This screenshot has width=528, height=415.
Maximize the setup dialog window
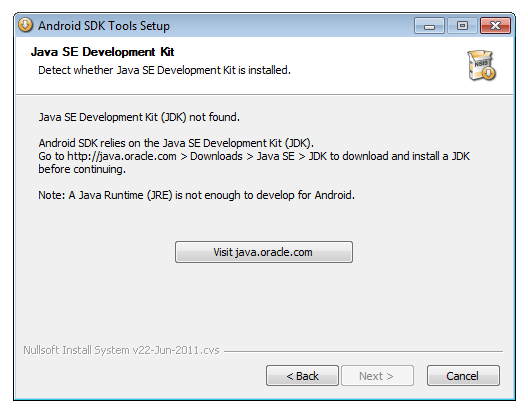coord(462,26)
